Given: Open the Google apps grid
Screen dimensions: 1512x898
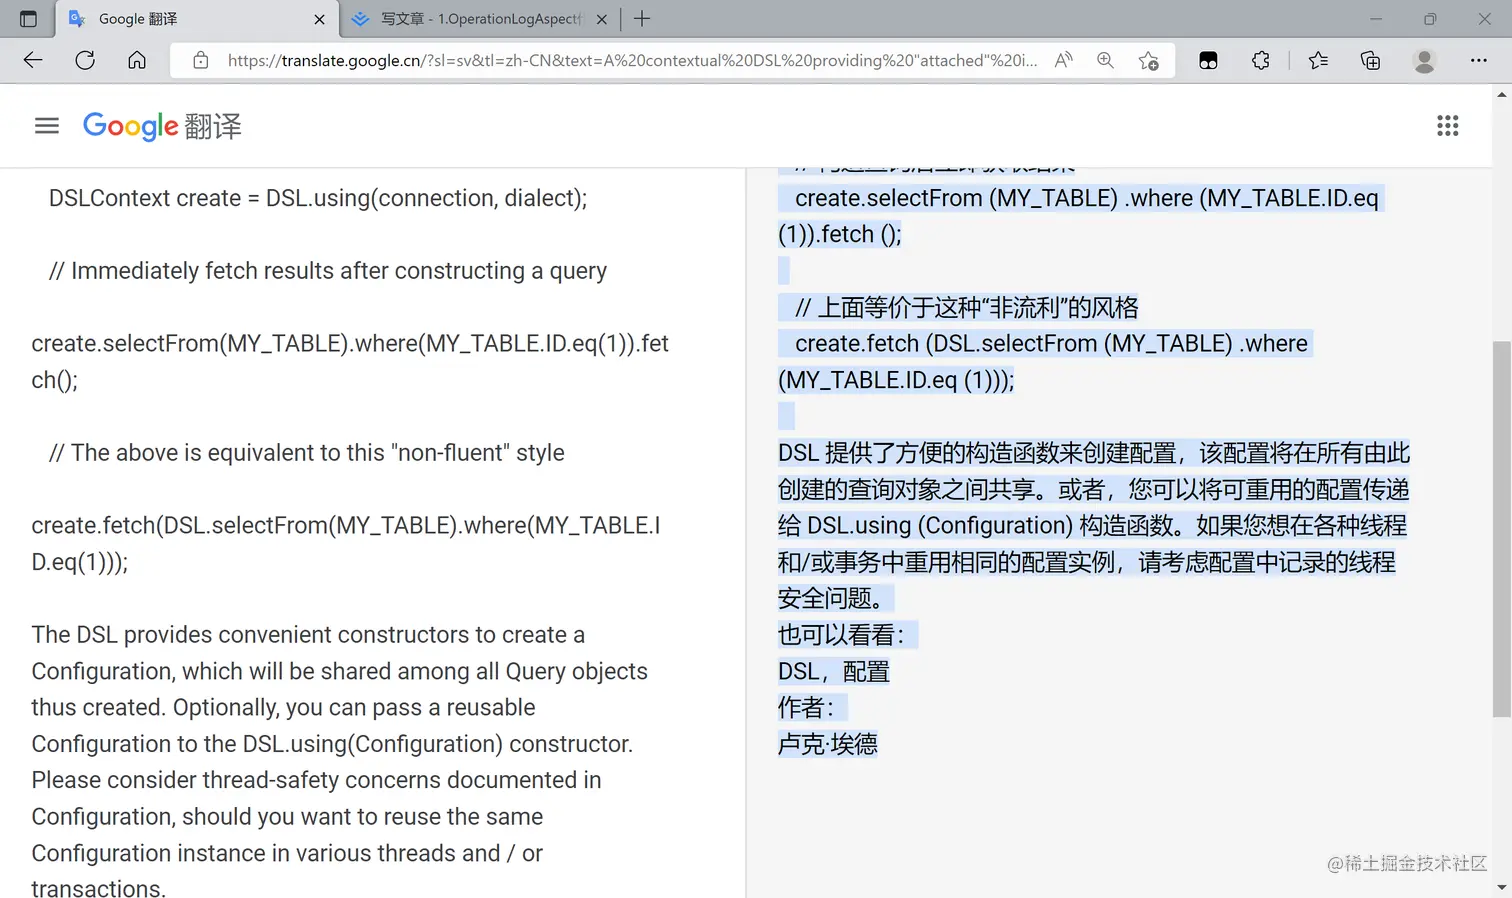Looking at the screenshot, I should click(1448, 126).
